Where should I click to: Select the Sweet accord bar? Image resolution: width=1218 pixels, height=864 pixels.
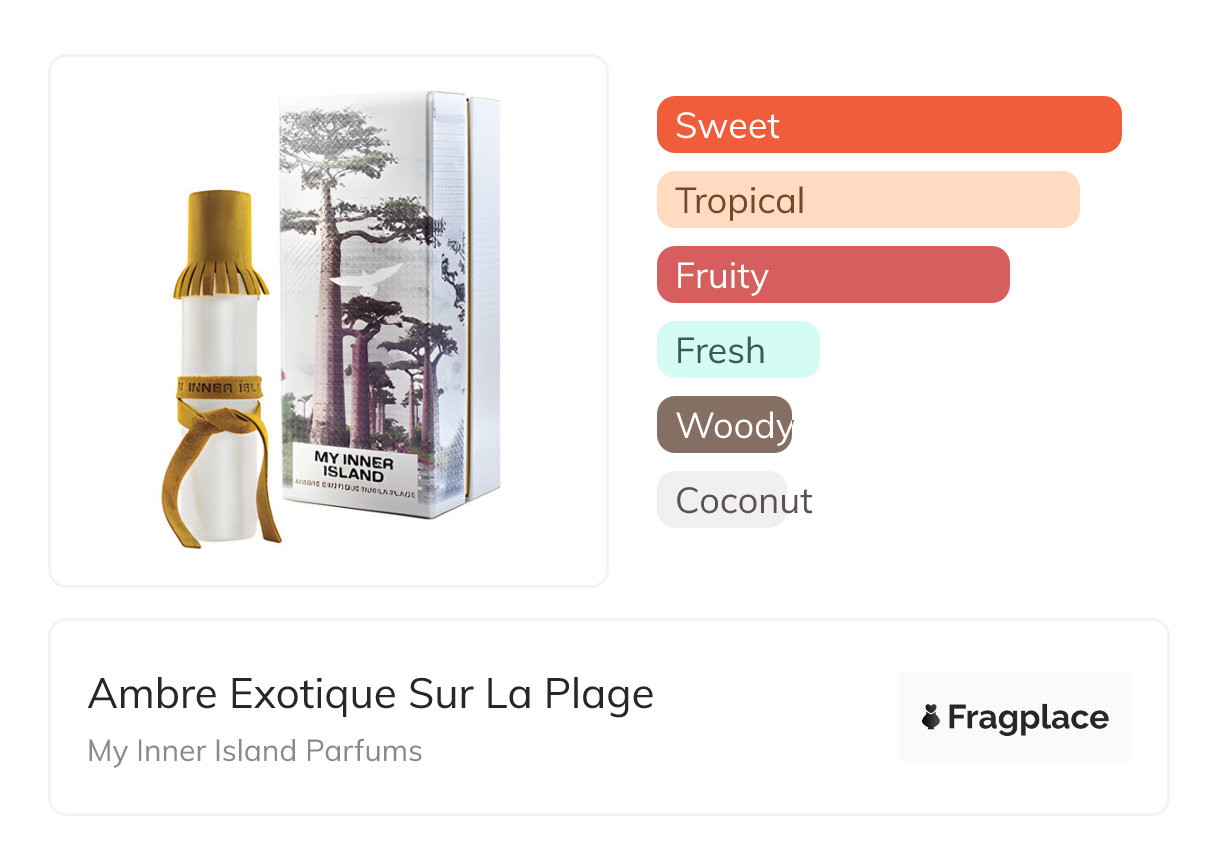(889, 125)
